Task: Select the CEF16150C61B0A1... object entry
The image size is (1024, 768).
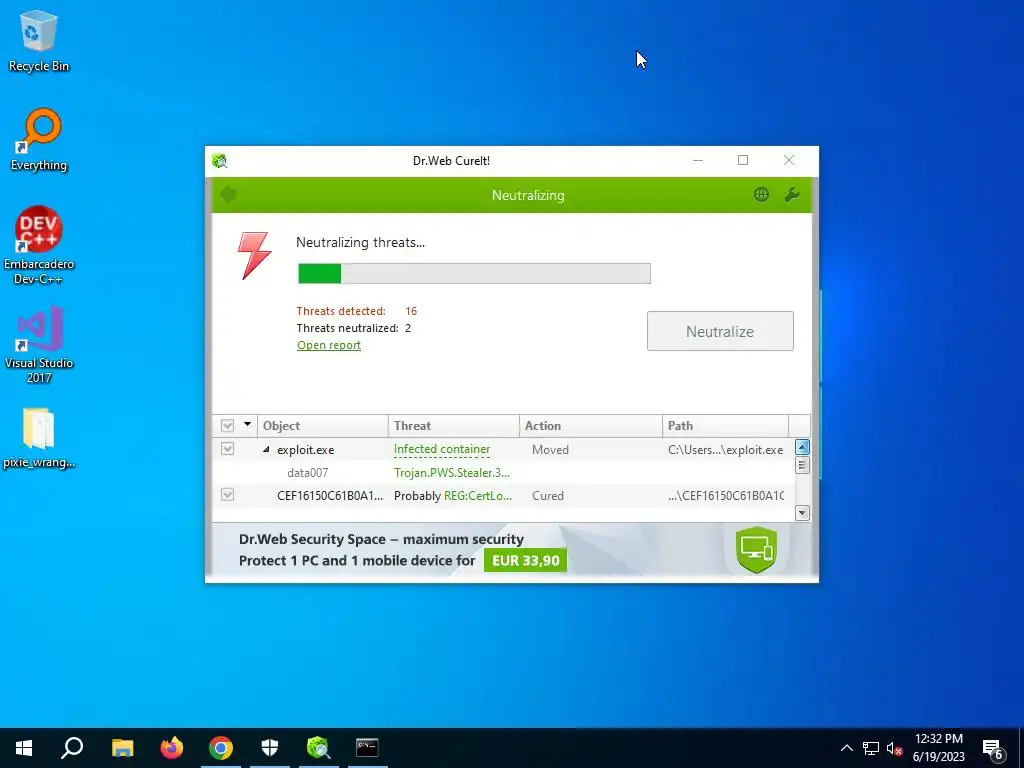Action: pos(330,496)
